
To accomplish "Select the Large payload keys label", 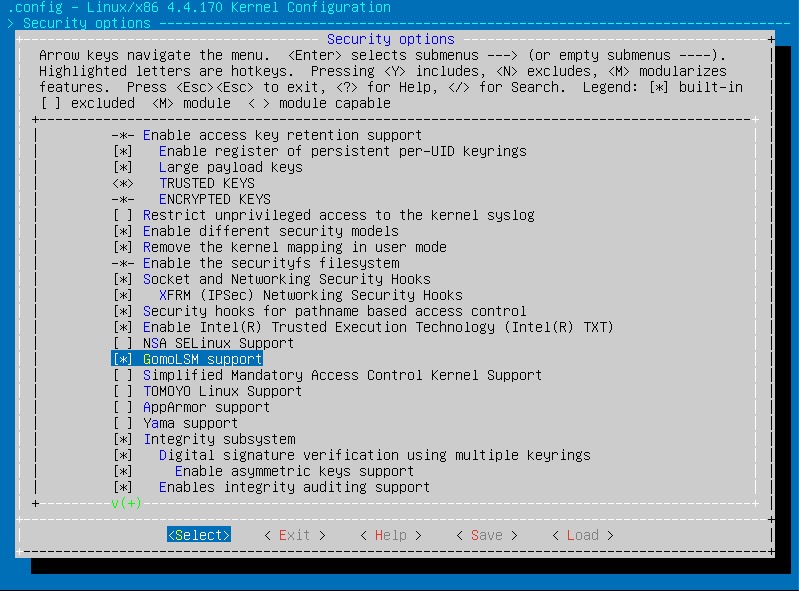I will [230, 167].
